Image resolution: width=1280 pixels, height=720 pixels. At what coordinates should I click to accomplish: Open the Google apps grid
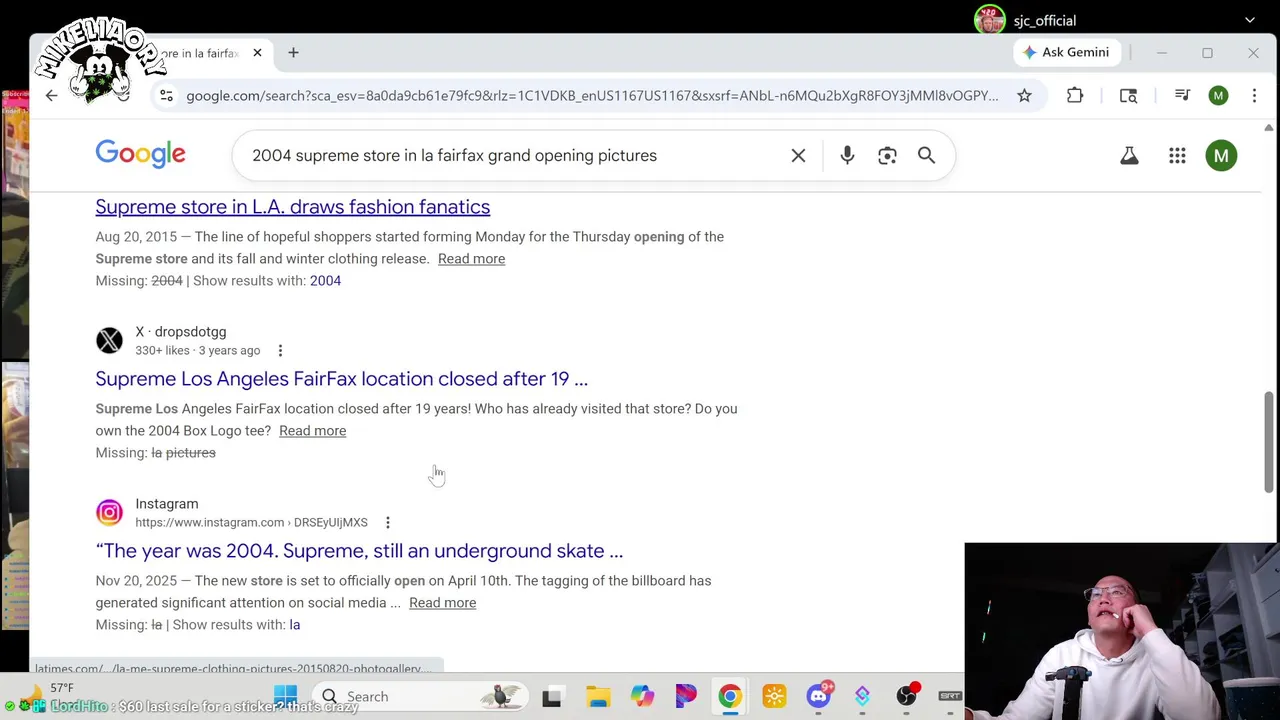pyautogui.click(x=1177, y=155)
